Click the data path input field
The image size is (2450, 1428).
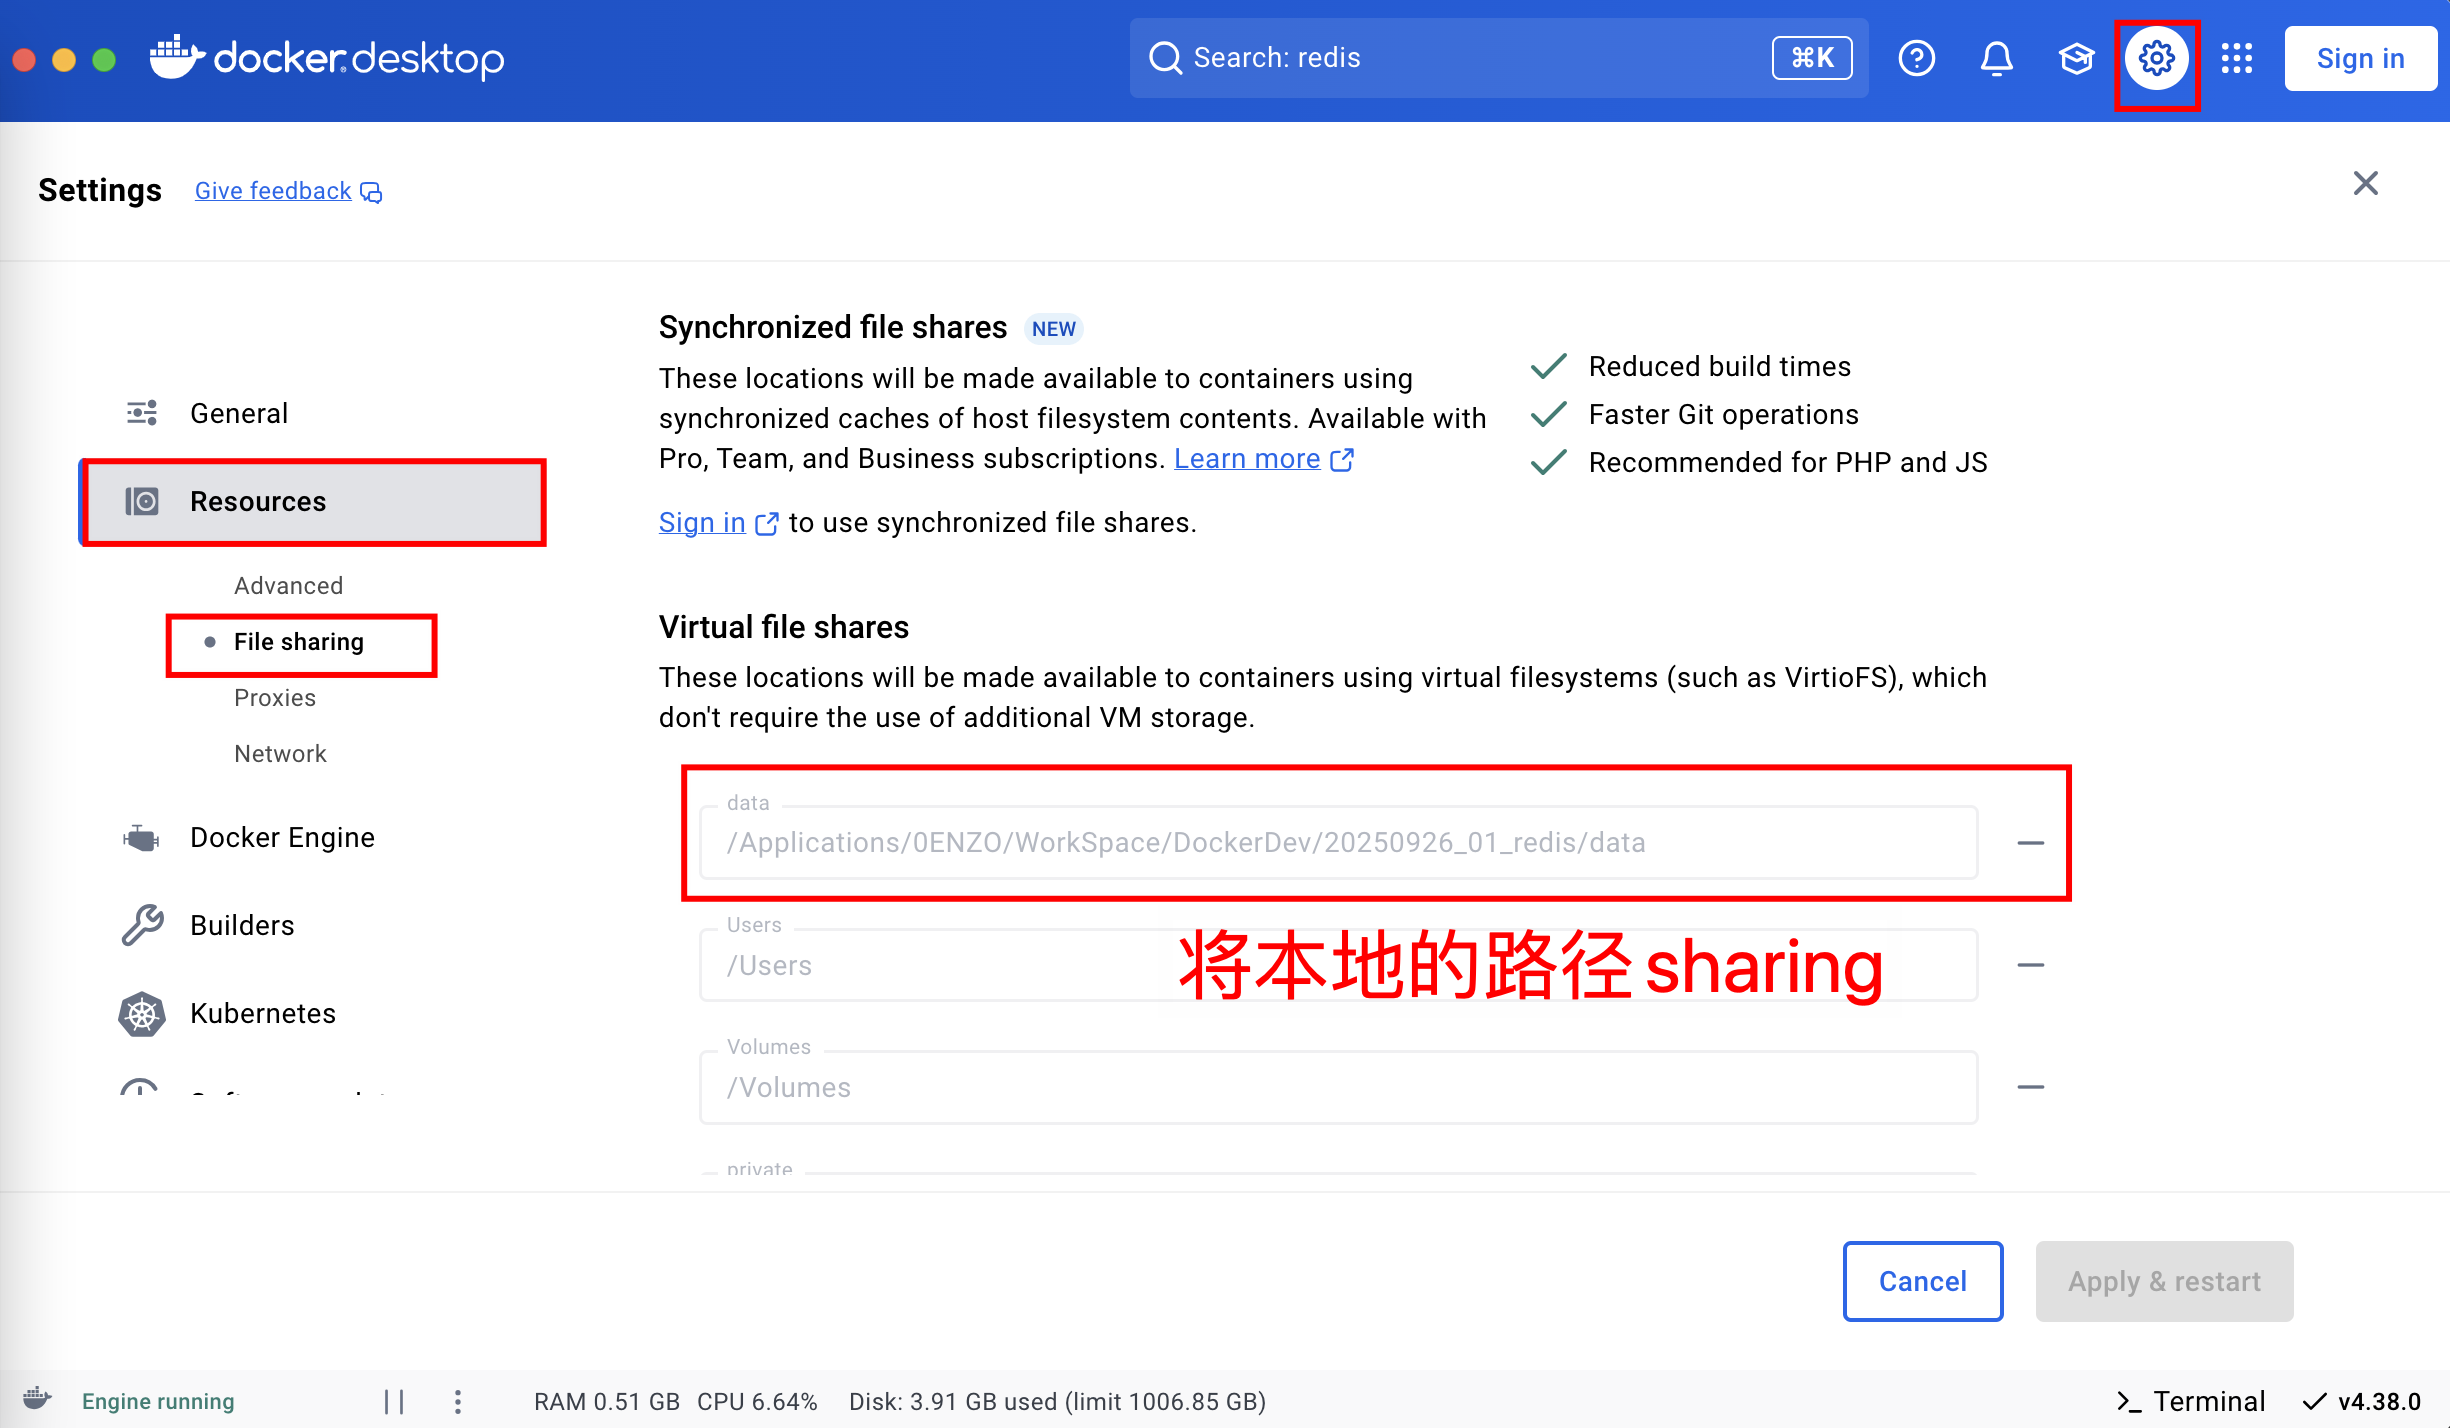click(1338, 843)
